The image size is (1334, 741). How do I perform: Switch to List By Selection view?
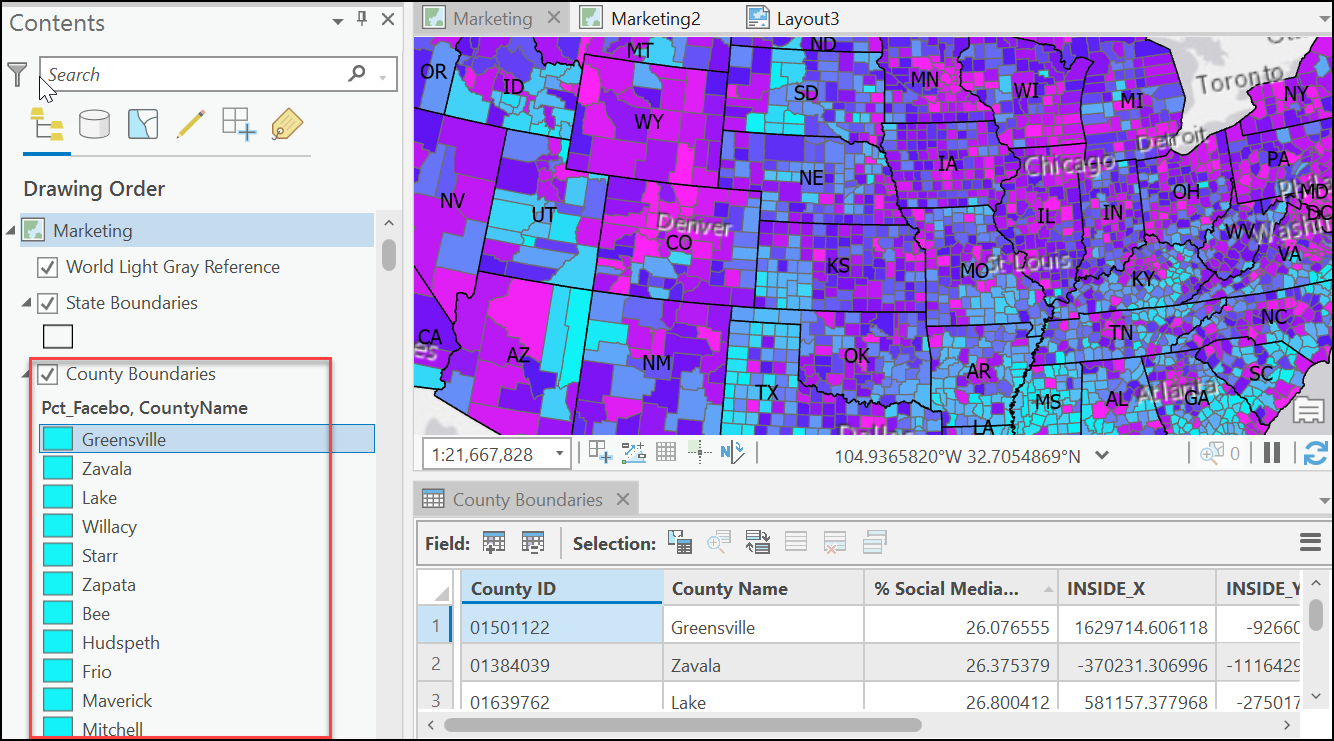(143, 124)
